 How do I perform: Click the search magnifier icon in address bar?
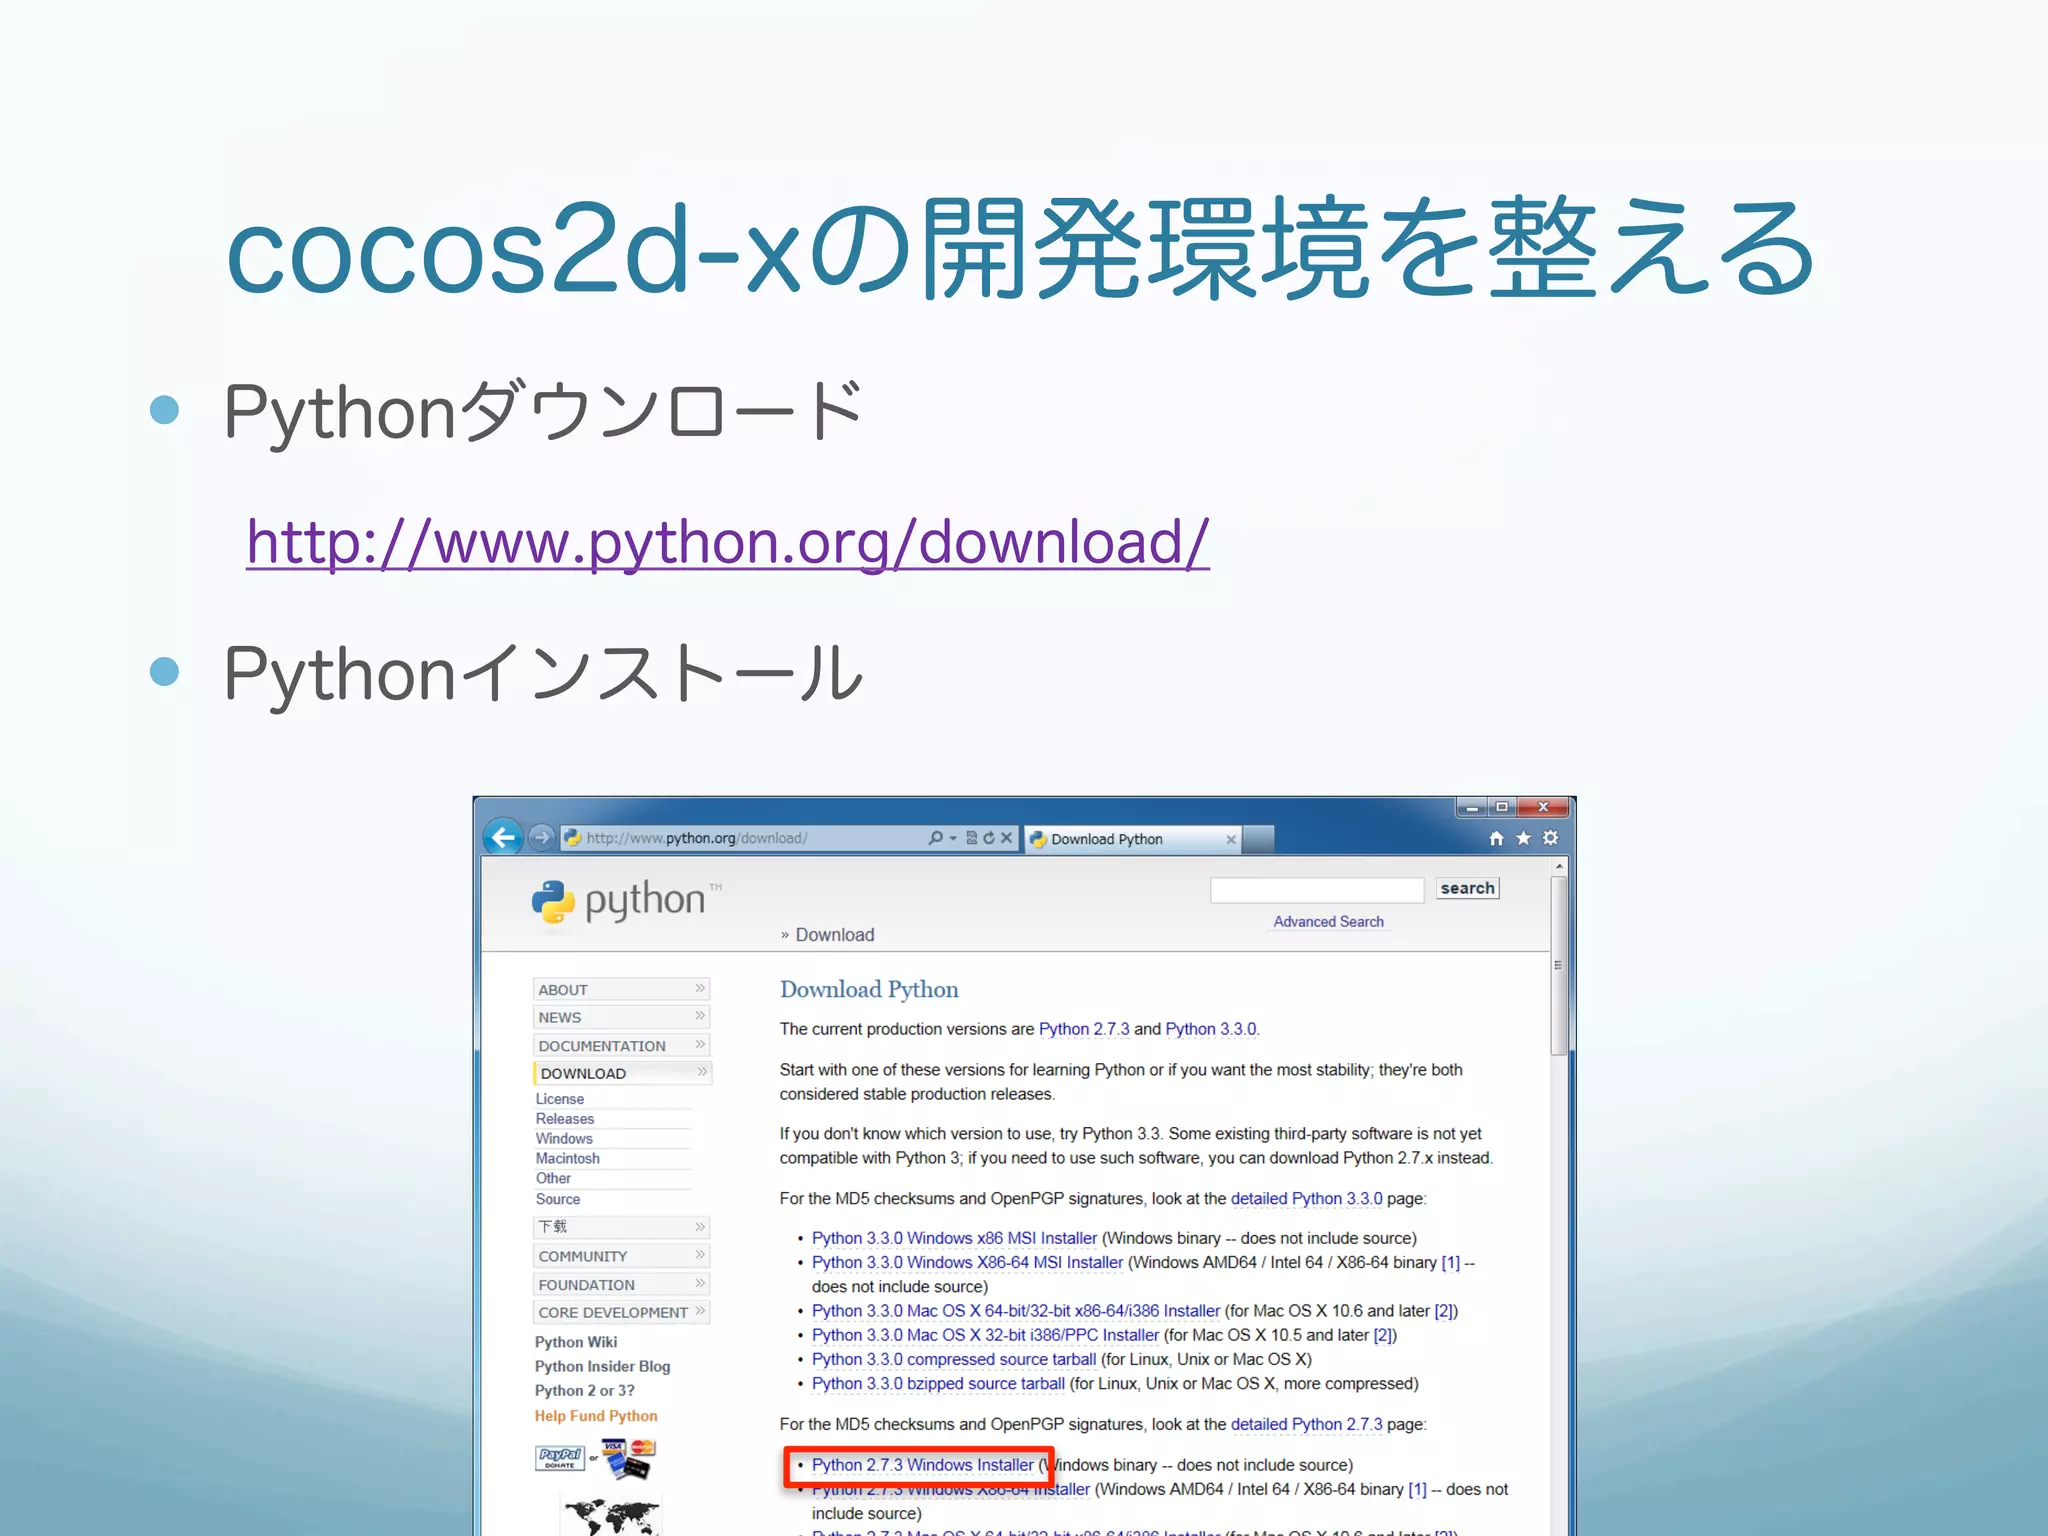click(x=935, y=838)
